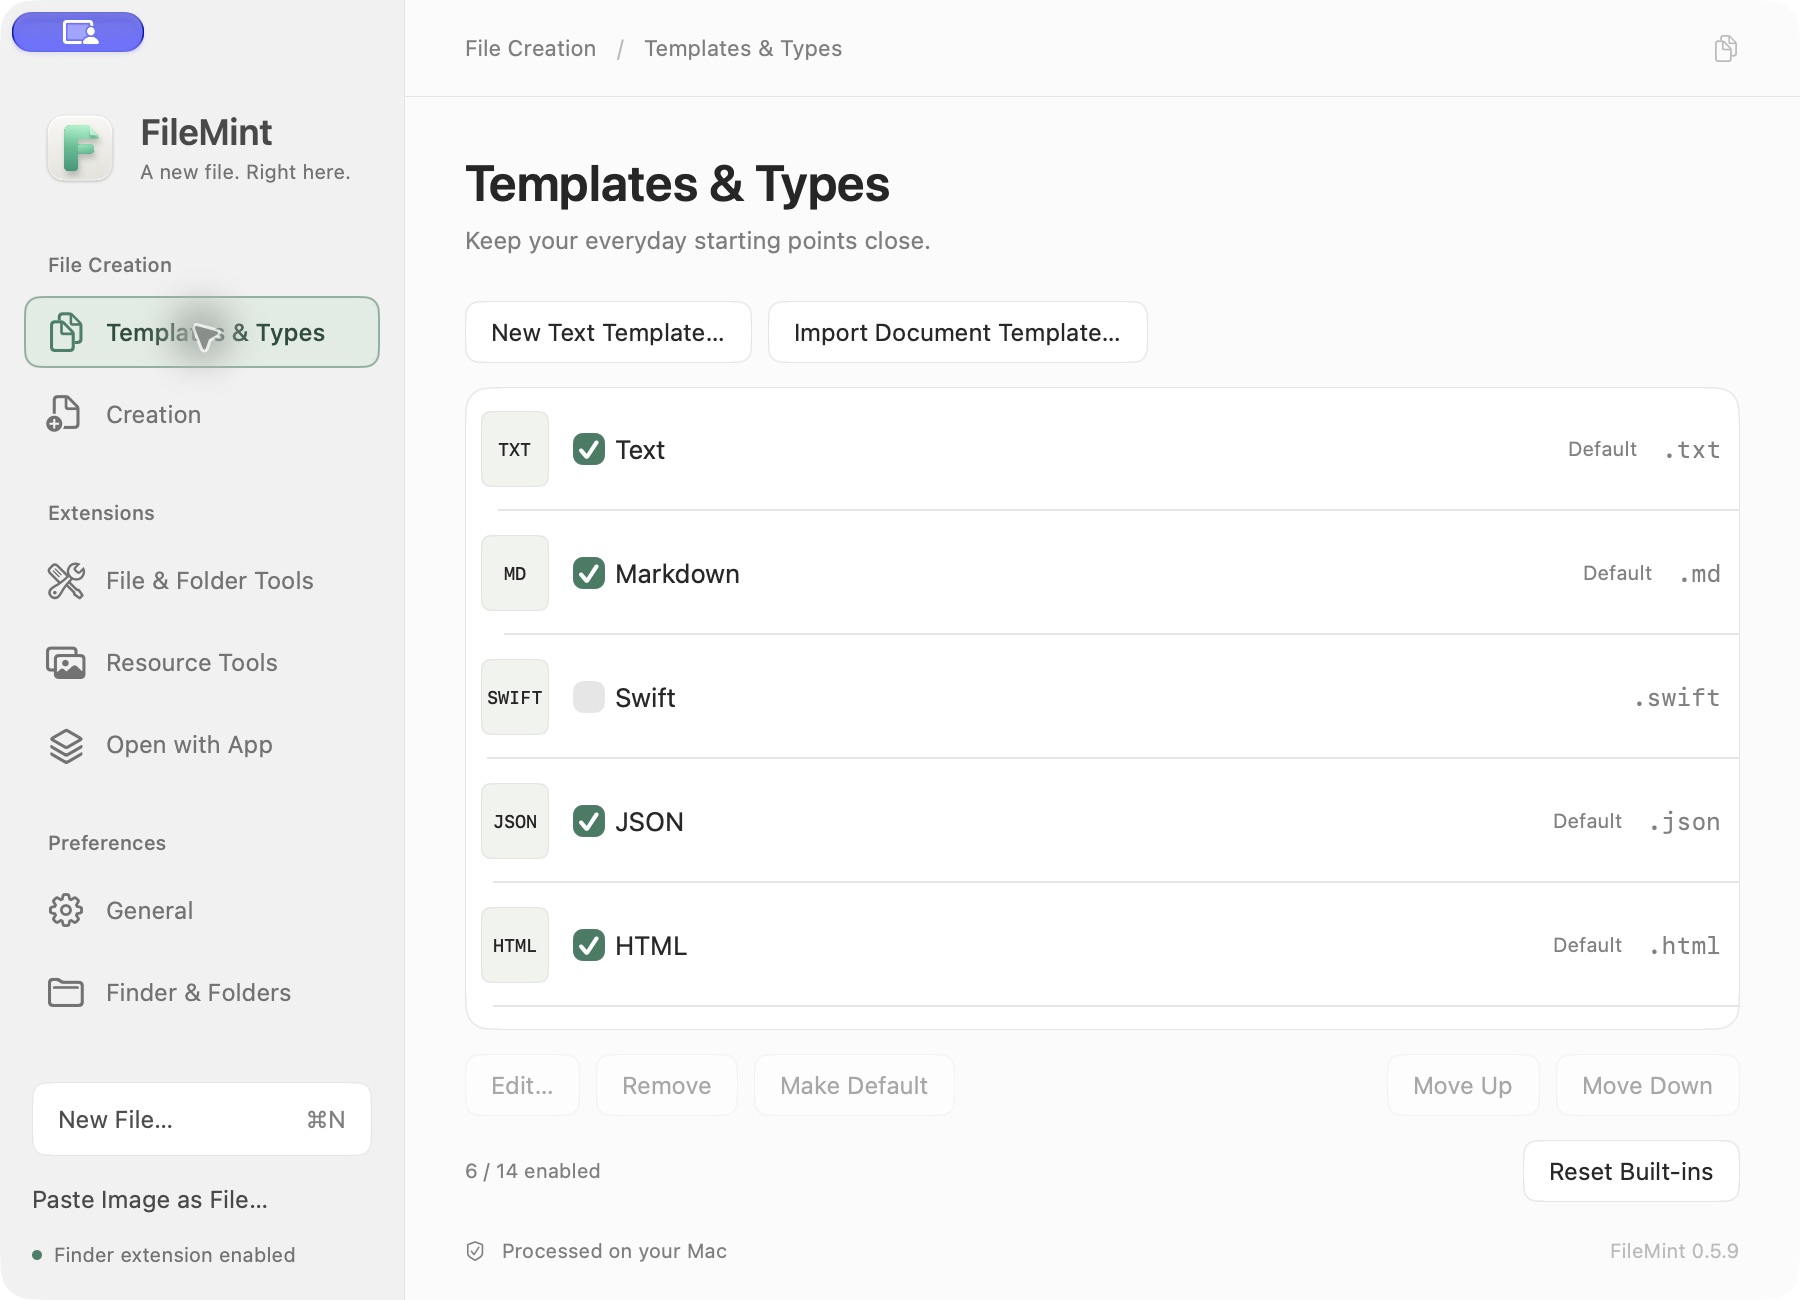Click the TXT file type badge

pos(515,449)
